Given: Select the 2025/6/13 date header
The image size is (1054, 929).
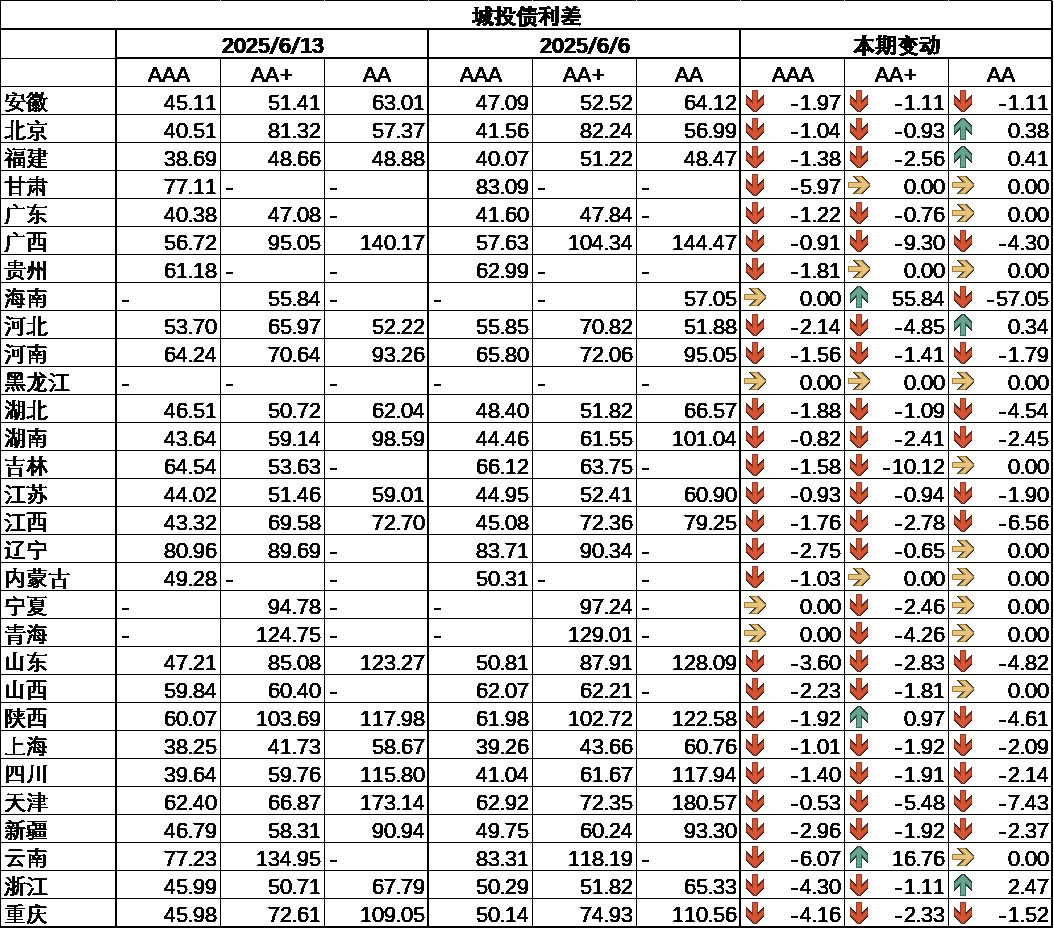Looking at the screenshot, I should click(272, 45).
